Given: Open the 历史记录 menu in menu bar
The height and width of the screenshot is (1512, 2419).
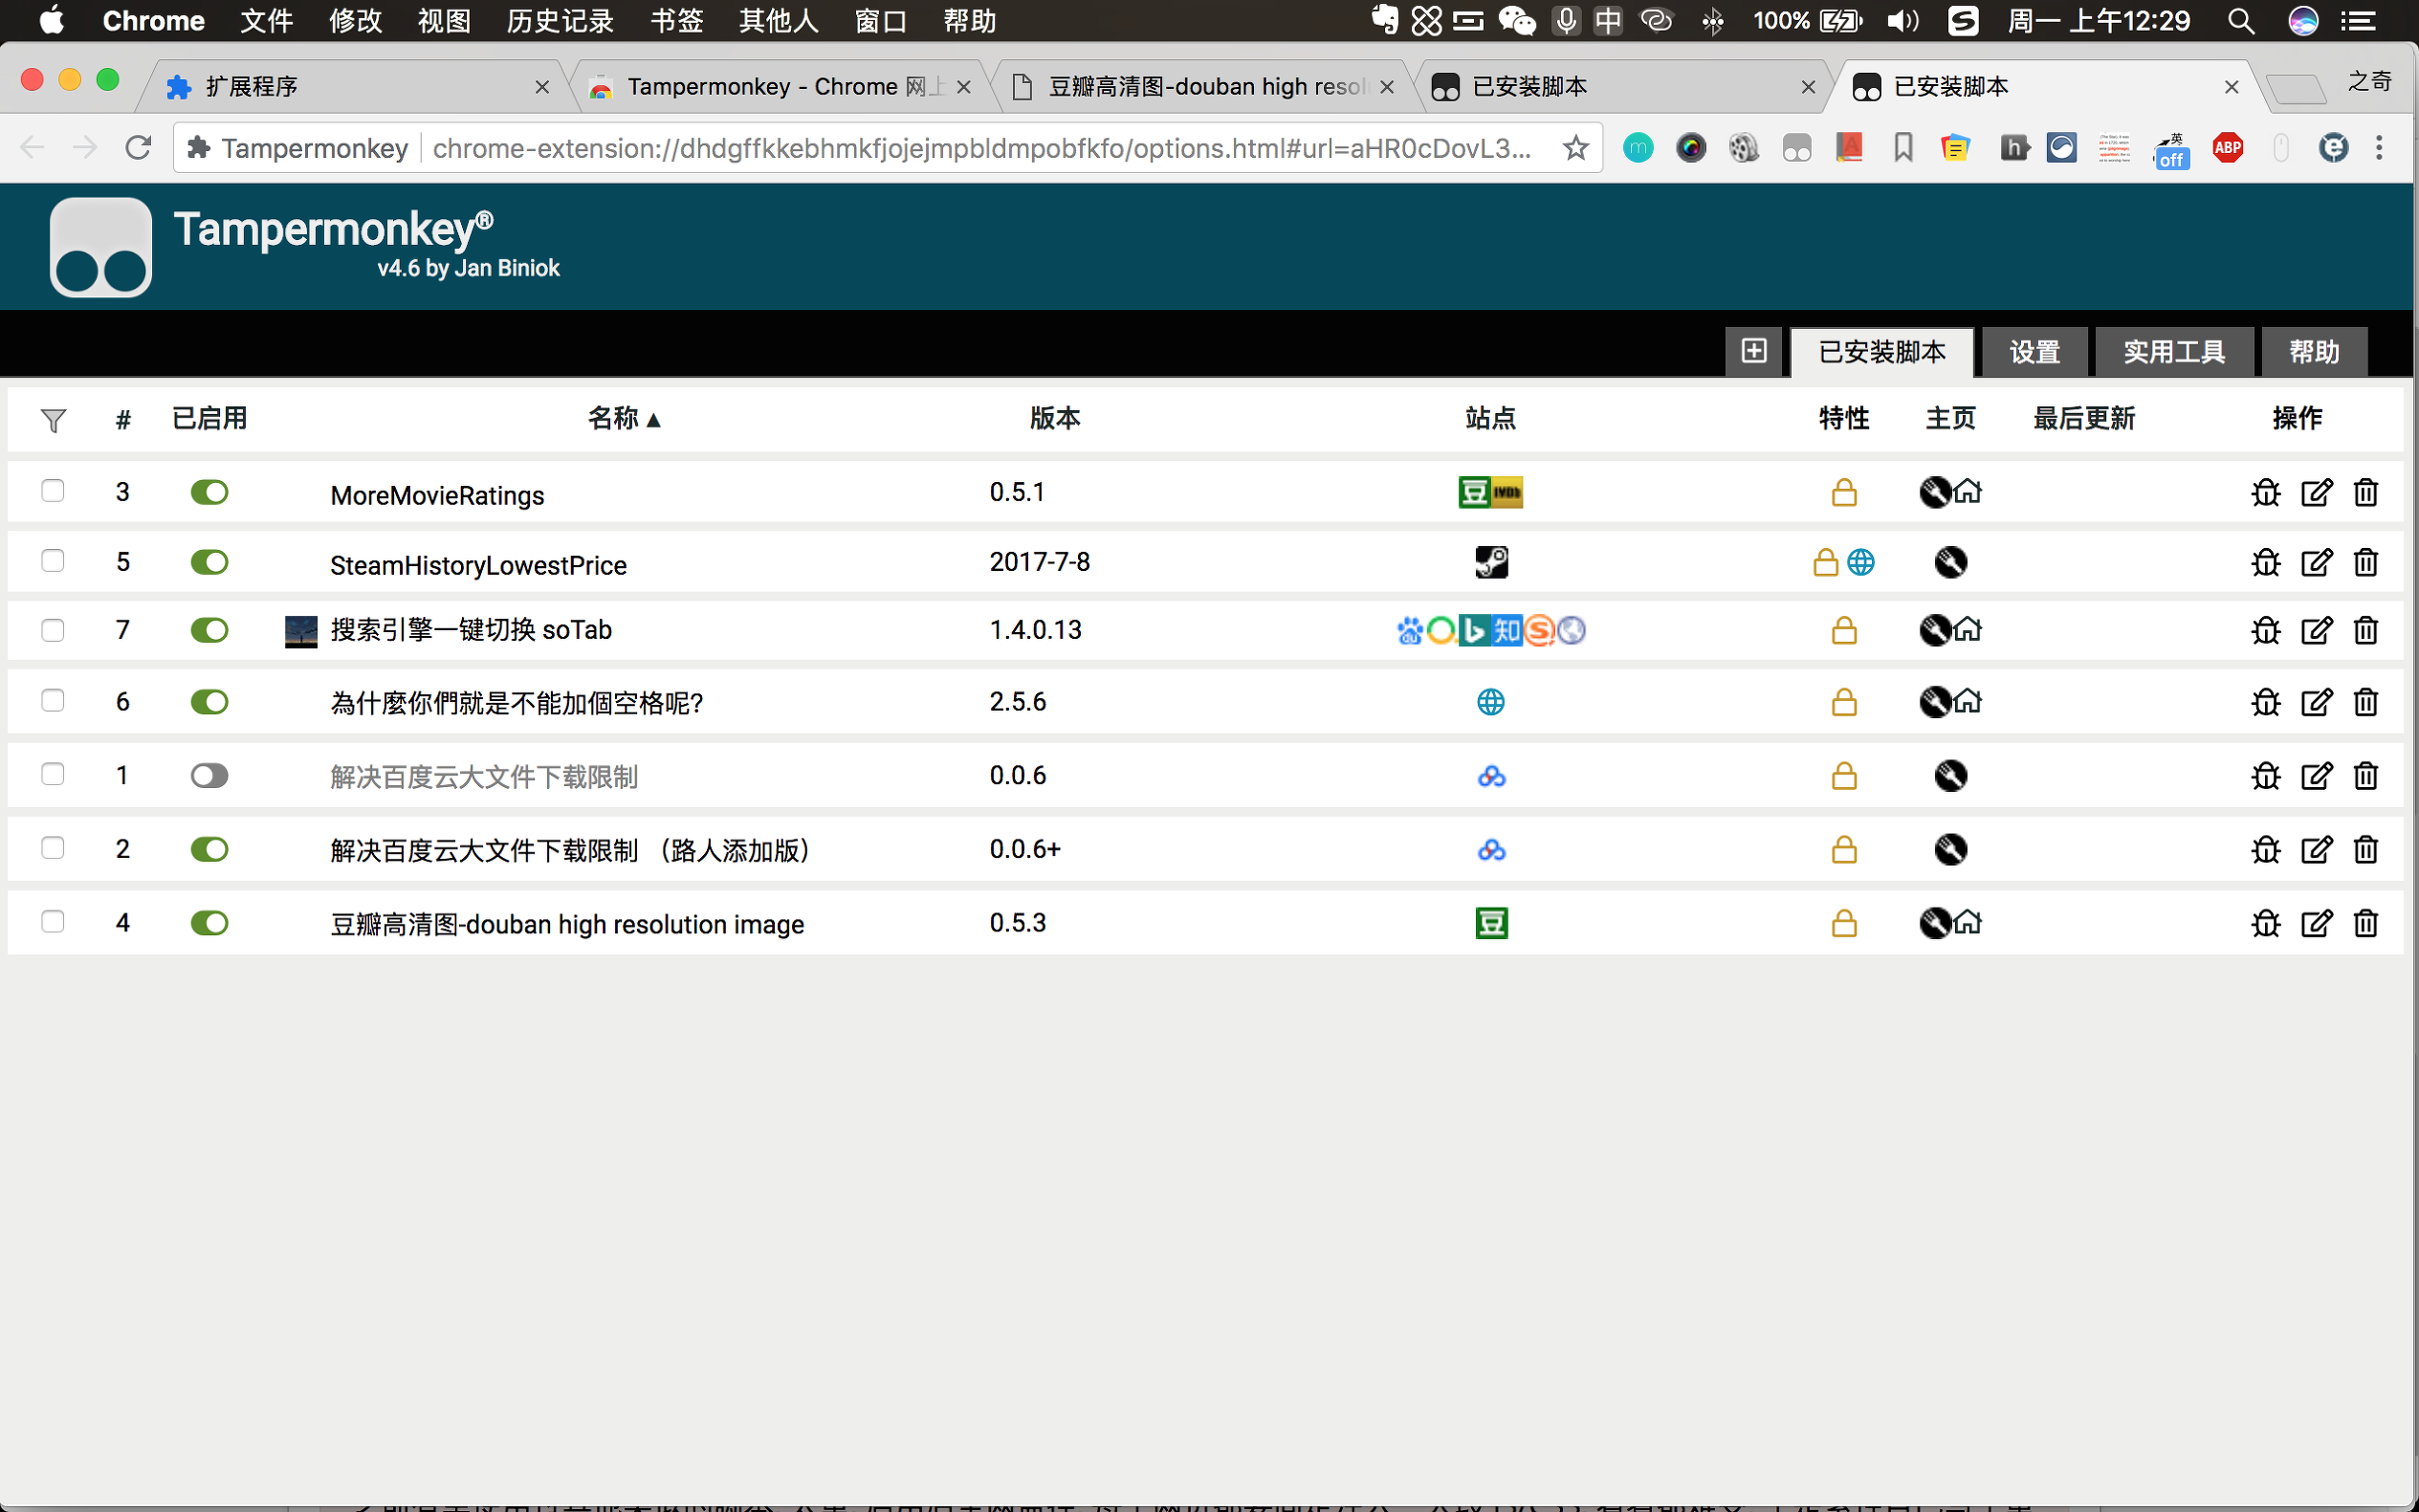Looking at the screenshot, I should (x=559, y=20).
